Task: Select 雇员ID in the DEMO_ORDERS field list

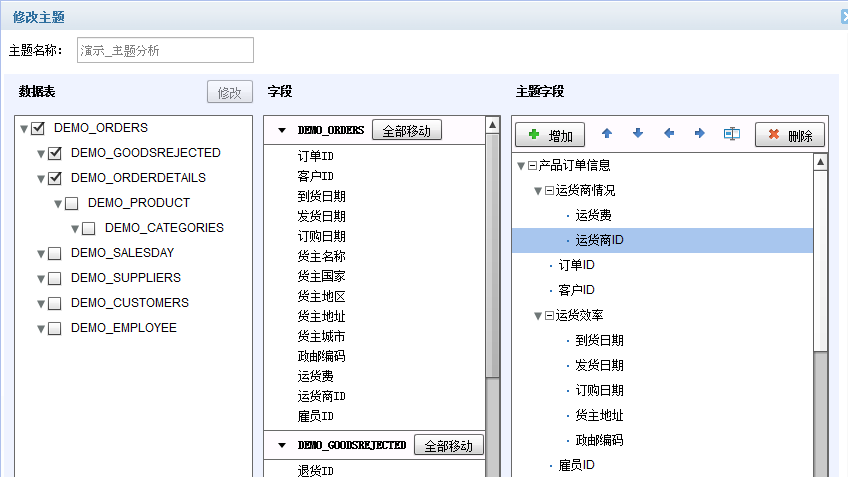Action: coord(315,416)
